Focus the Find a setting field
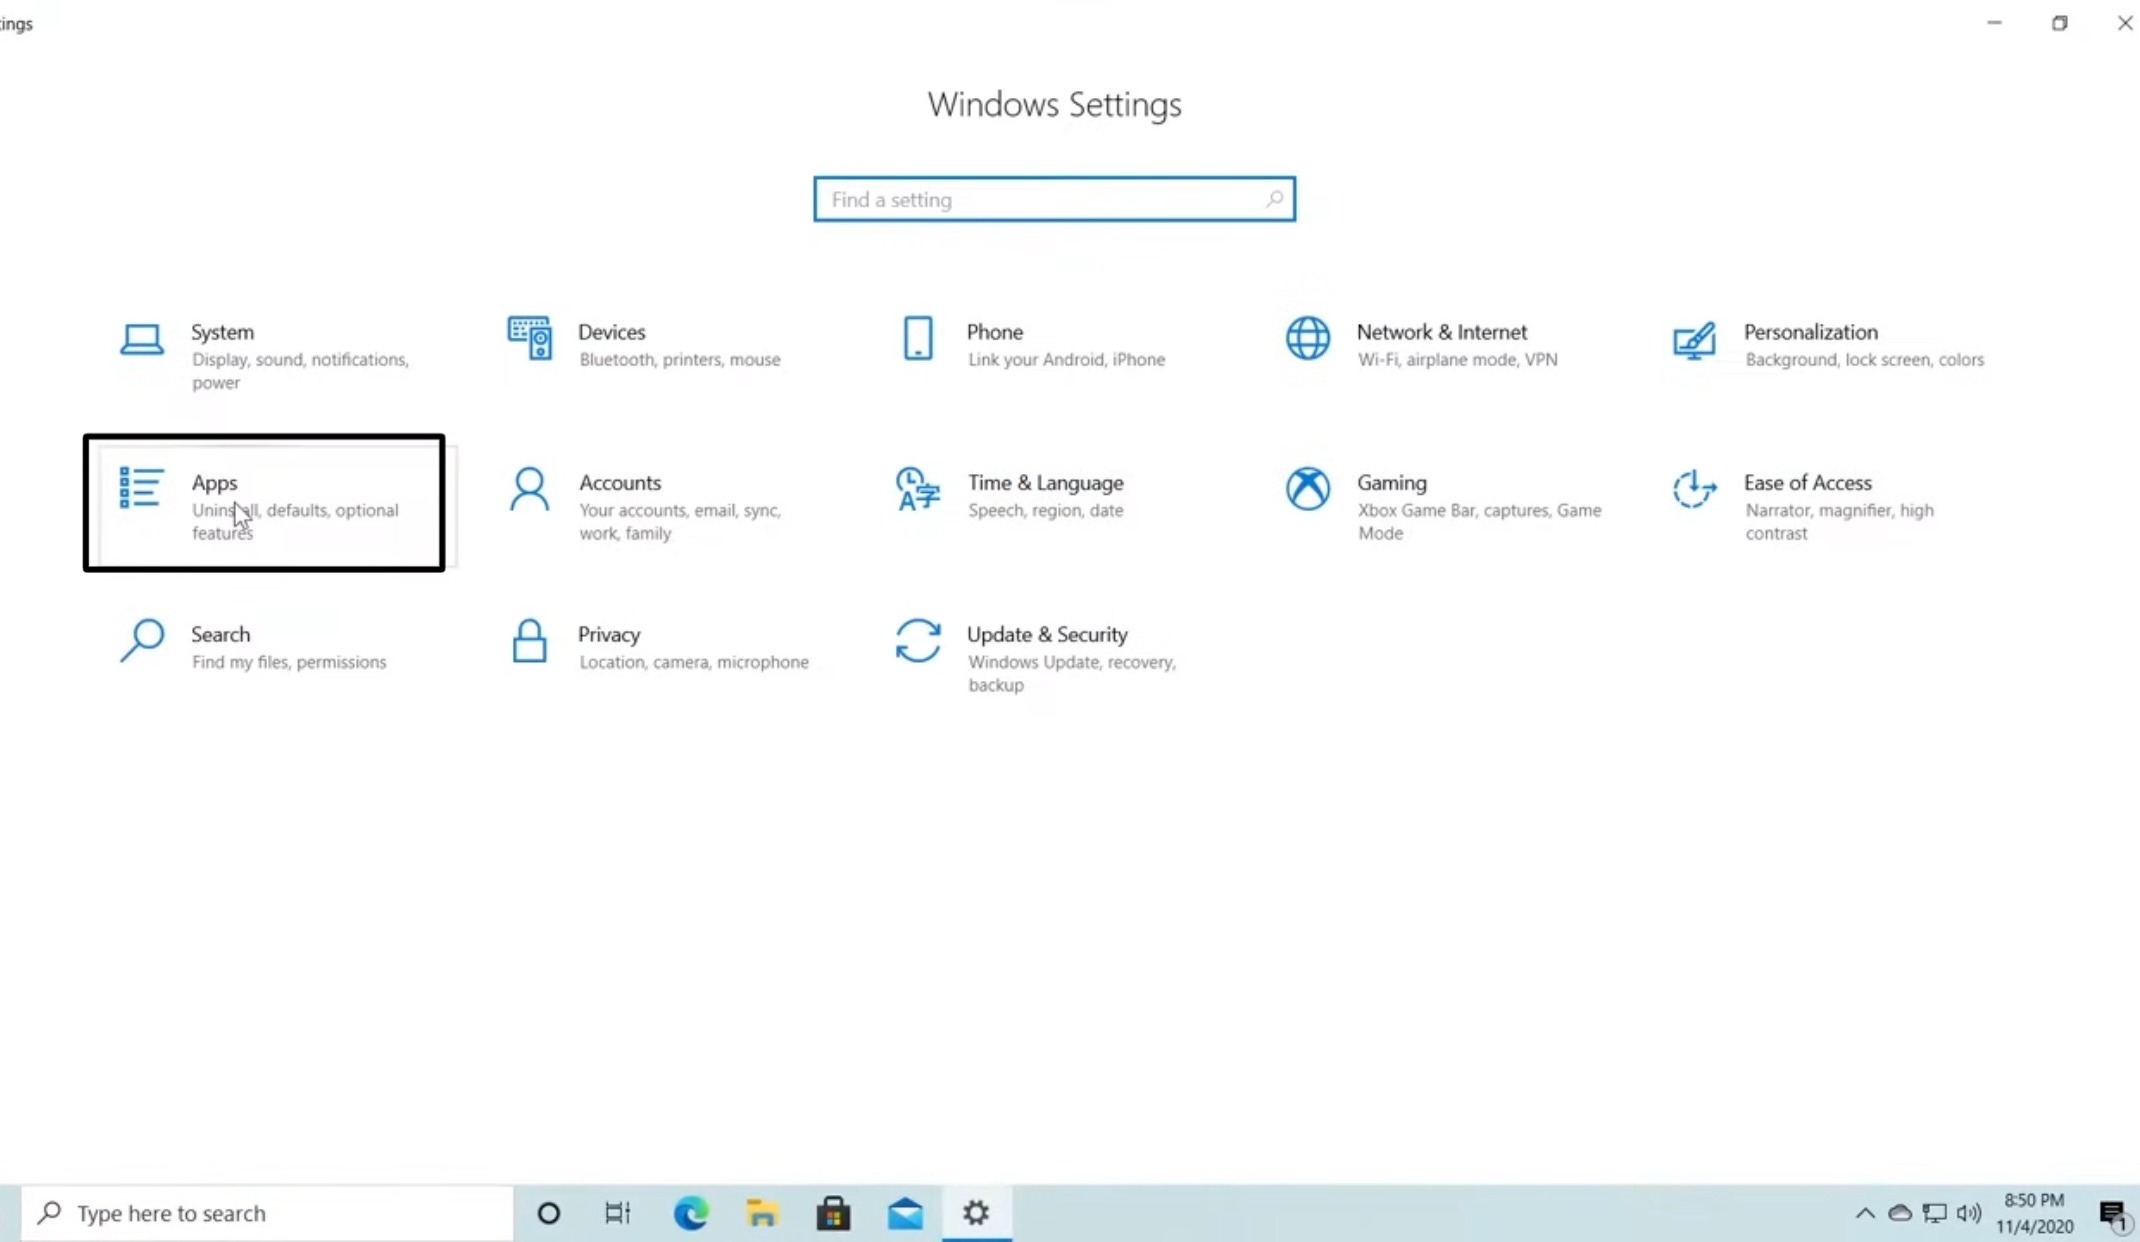 pyautogui.click(x=1054, y=199)
